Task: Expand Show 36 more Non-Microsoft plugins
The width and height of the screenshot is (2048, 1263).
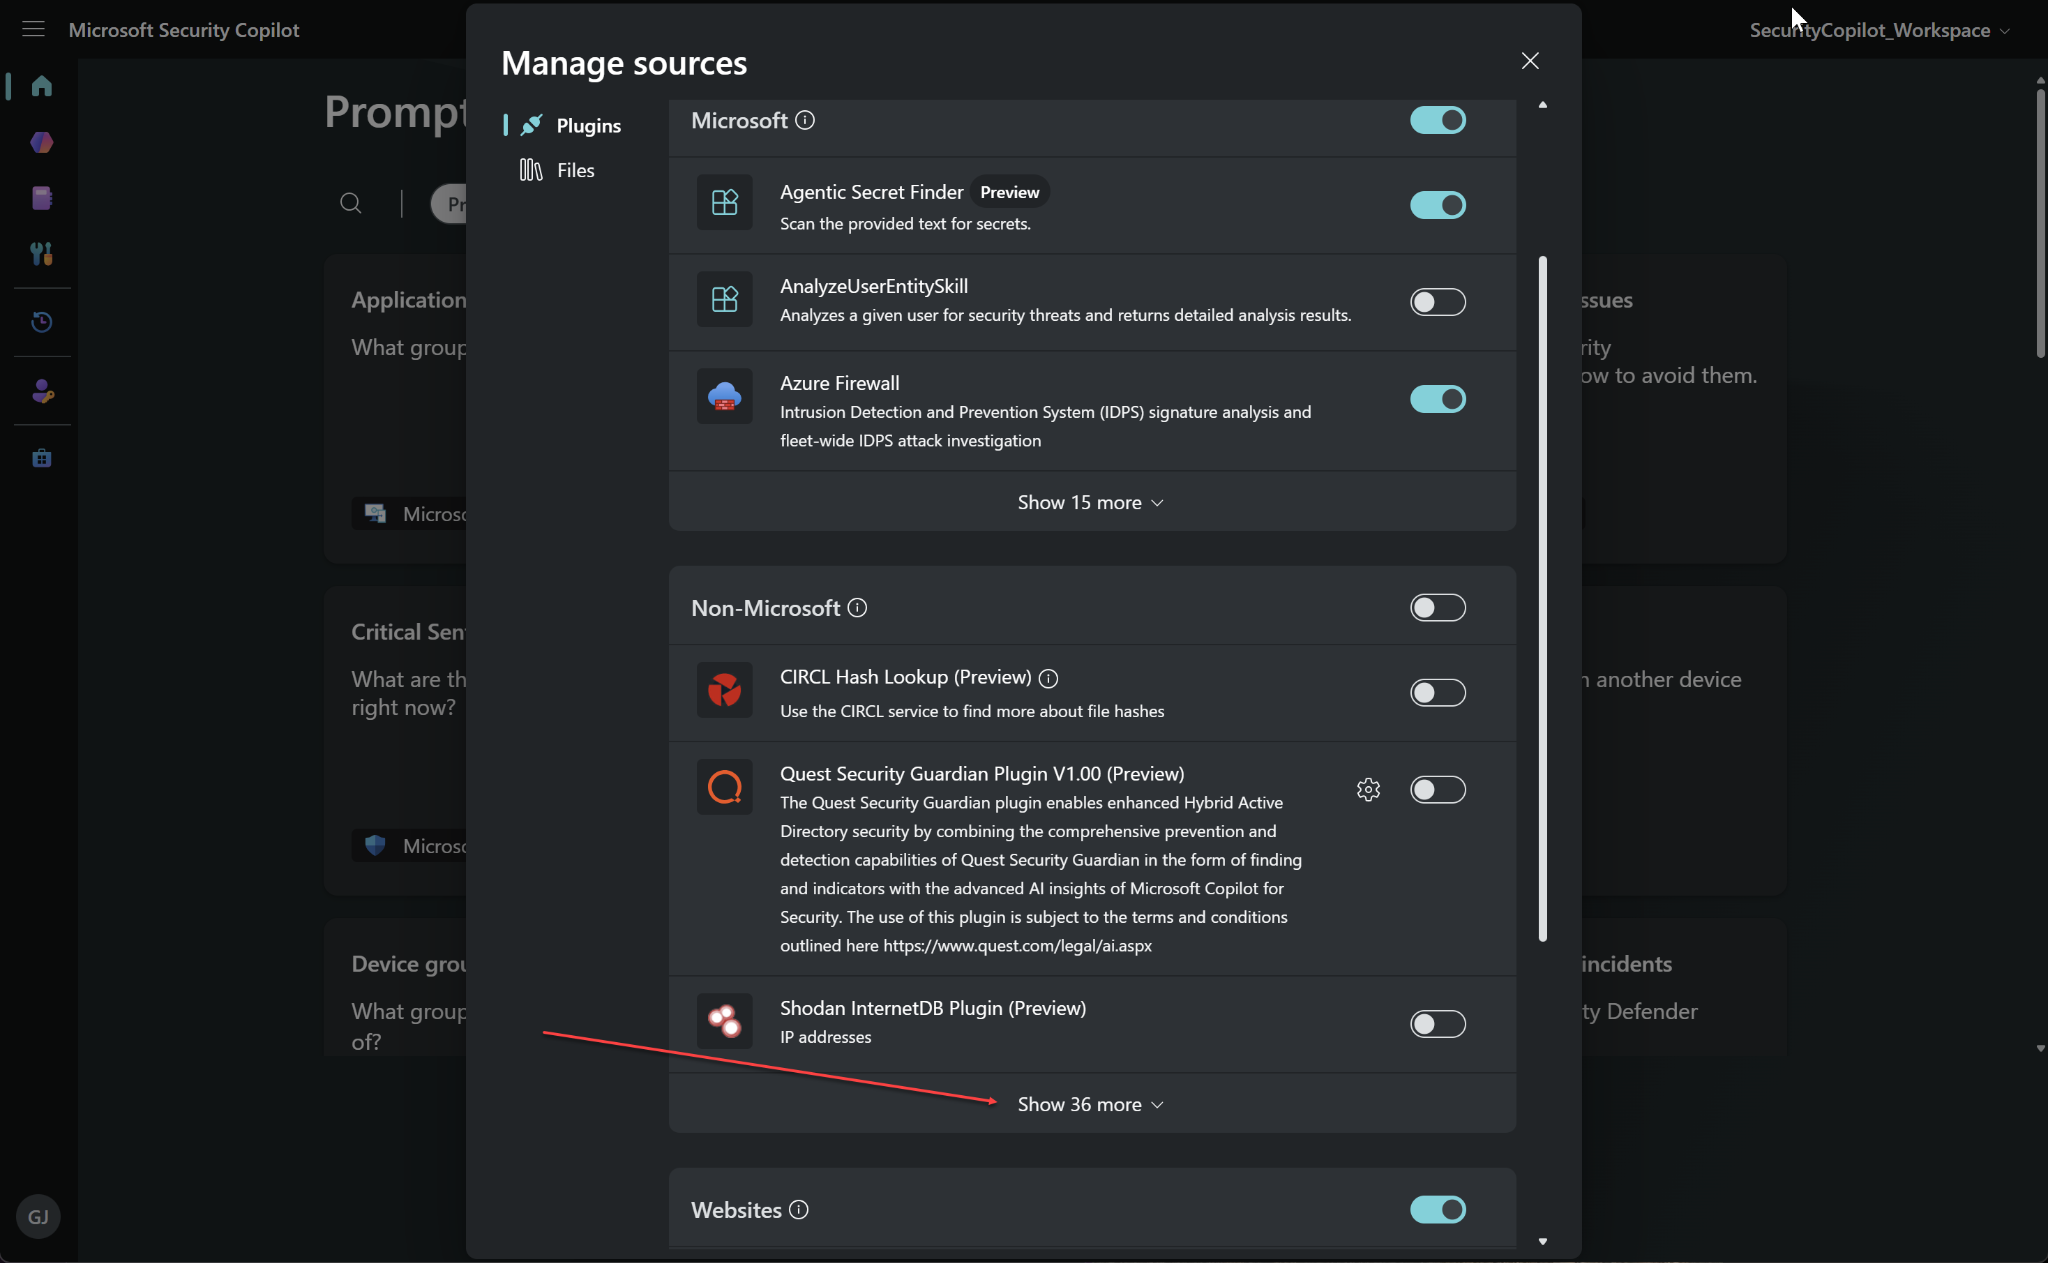Action: (x=1091, y=1104)
